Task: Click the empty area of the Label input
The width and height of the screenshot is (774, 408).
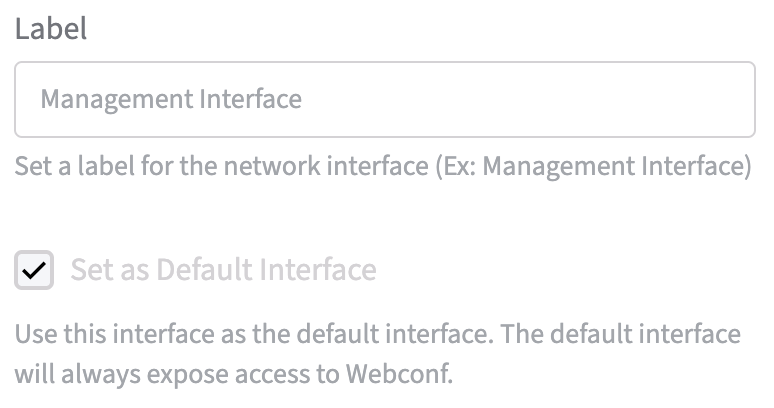Action: click(x=530, y=100)
